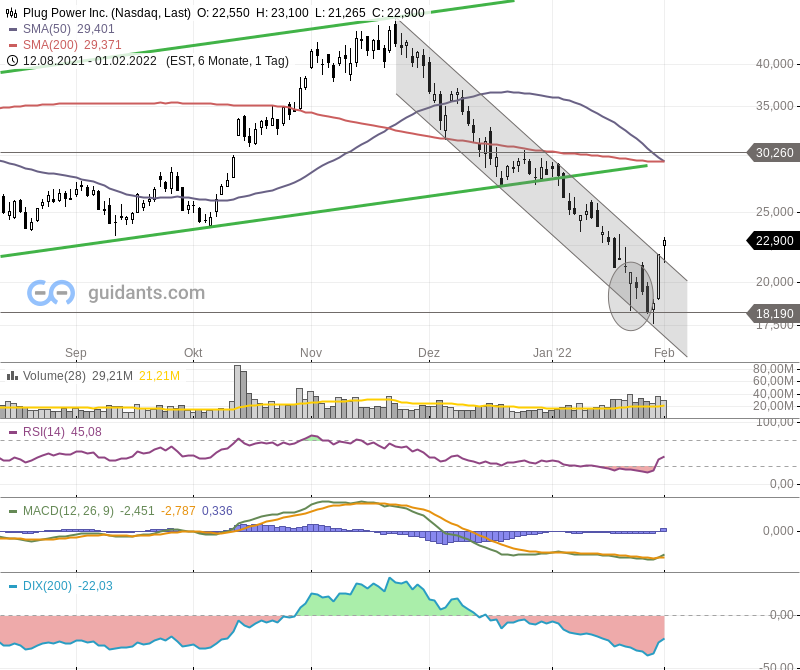Click the volume bars icon beside Volume(28)
Image resolution: width=800 pixels, height=670 pixels.
click(x=12, y=376)
